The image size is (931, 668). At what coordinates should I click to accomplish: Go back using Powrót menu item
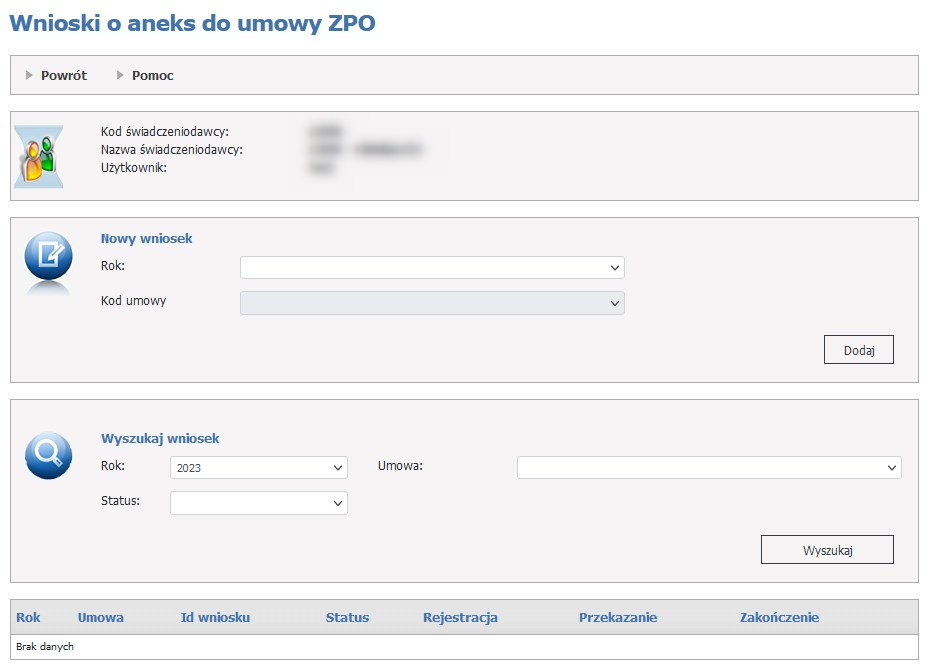point(64,75)
